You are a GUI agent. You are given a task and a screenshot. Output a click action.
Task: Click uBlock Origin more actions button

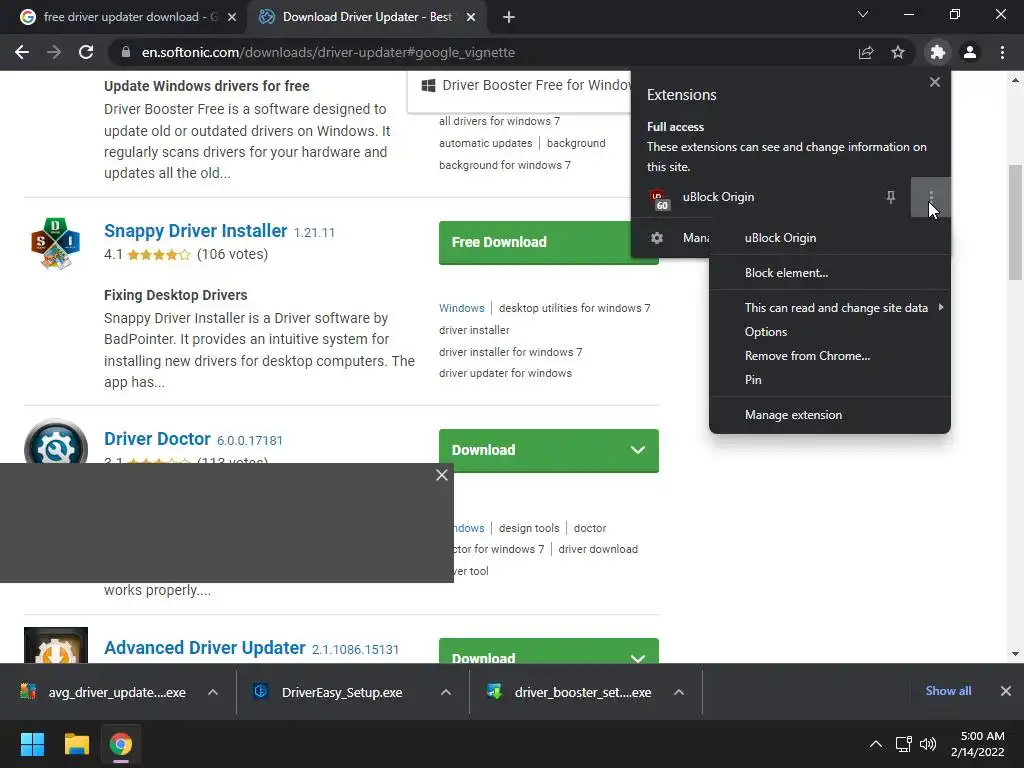(931, 197)
